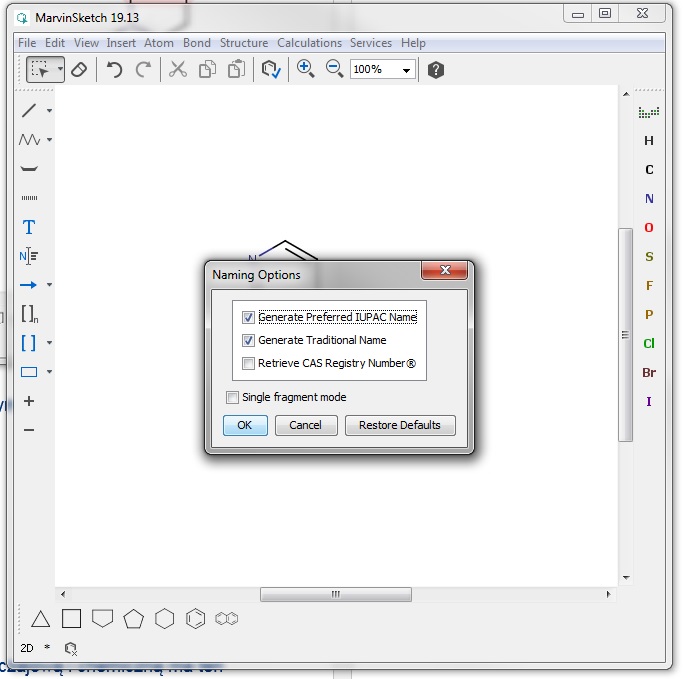Click the Undo arrow icon
This screenshot has height=679, width=684.
(x=115, y=70)
